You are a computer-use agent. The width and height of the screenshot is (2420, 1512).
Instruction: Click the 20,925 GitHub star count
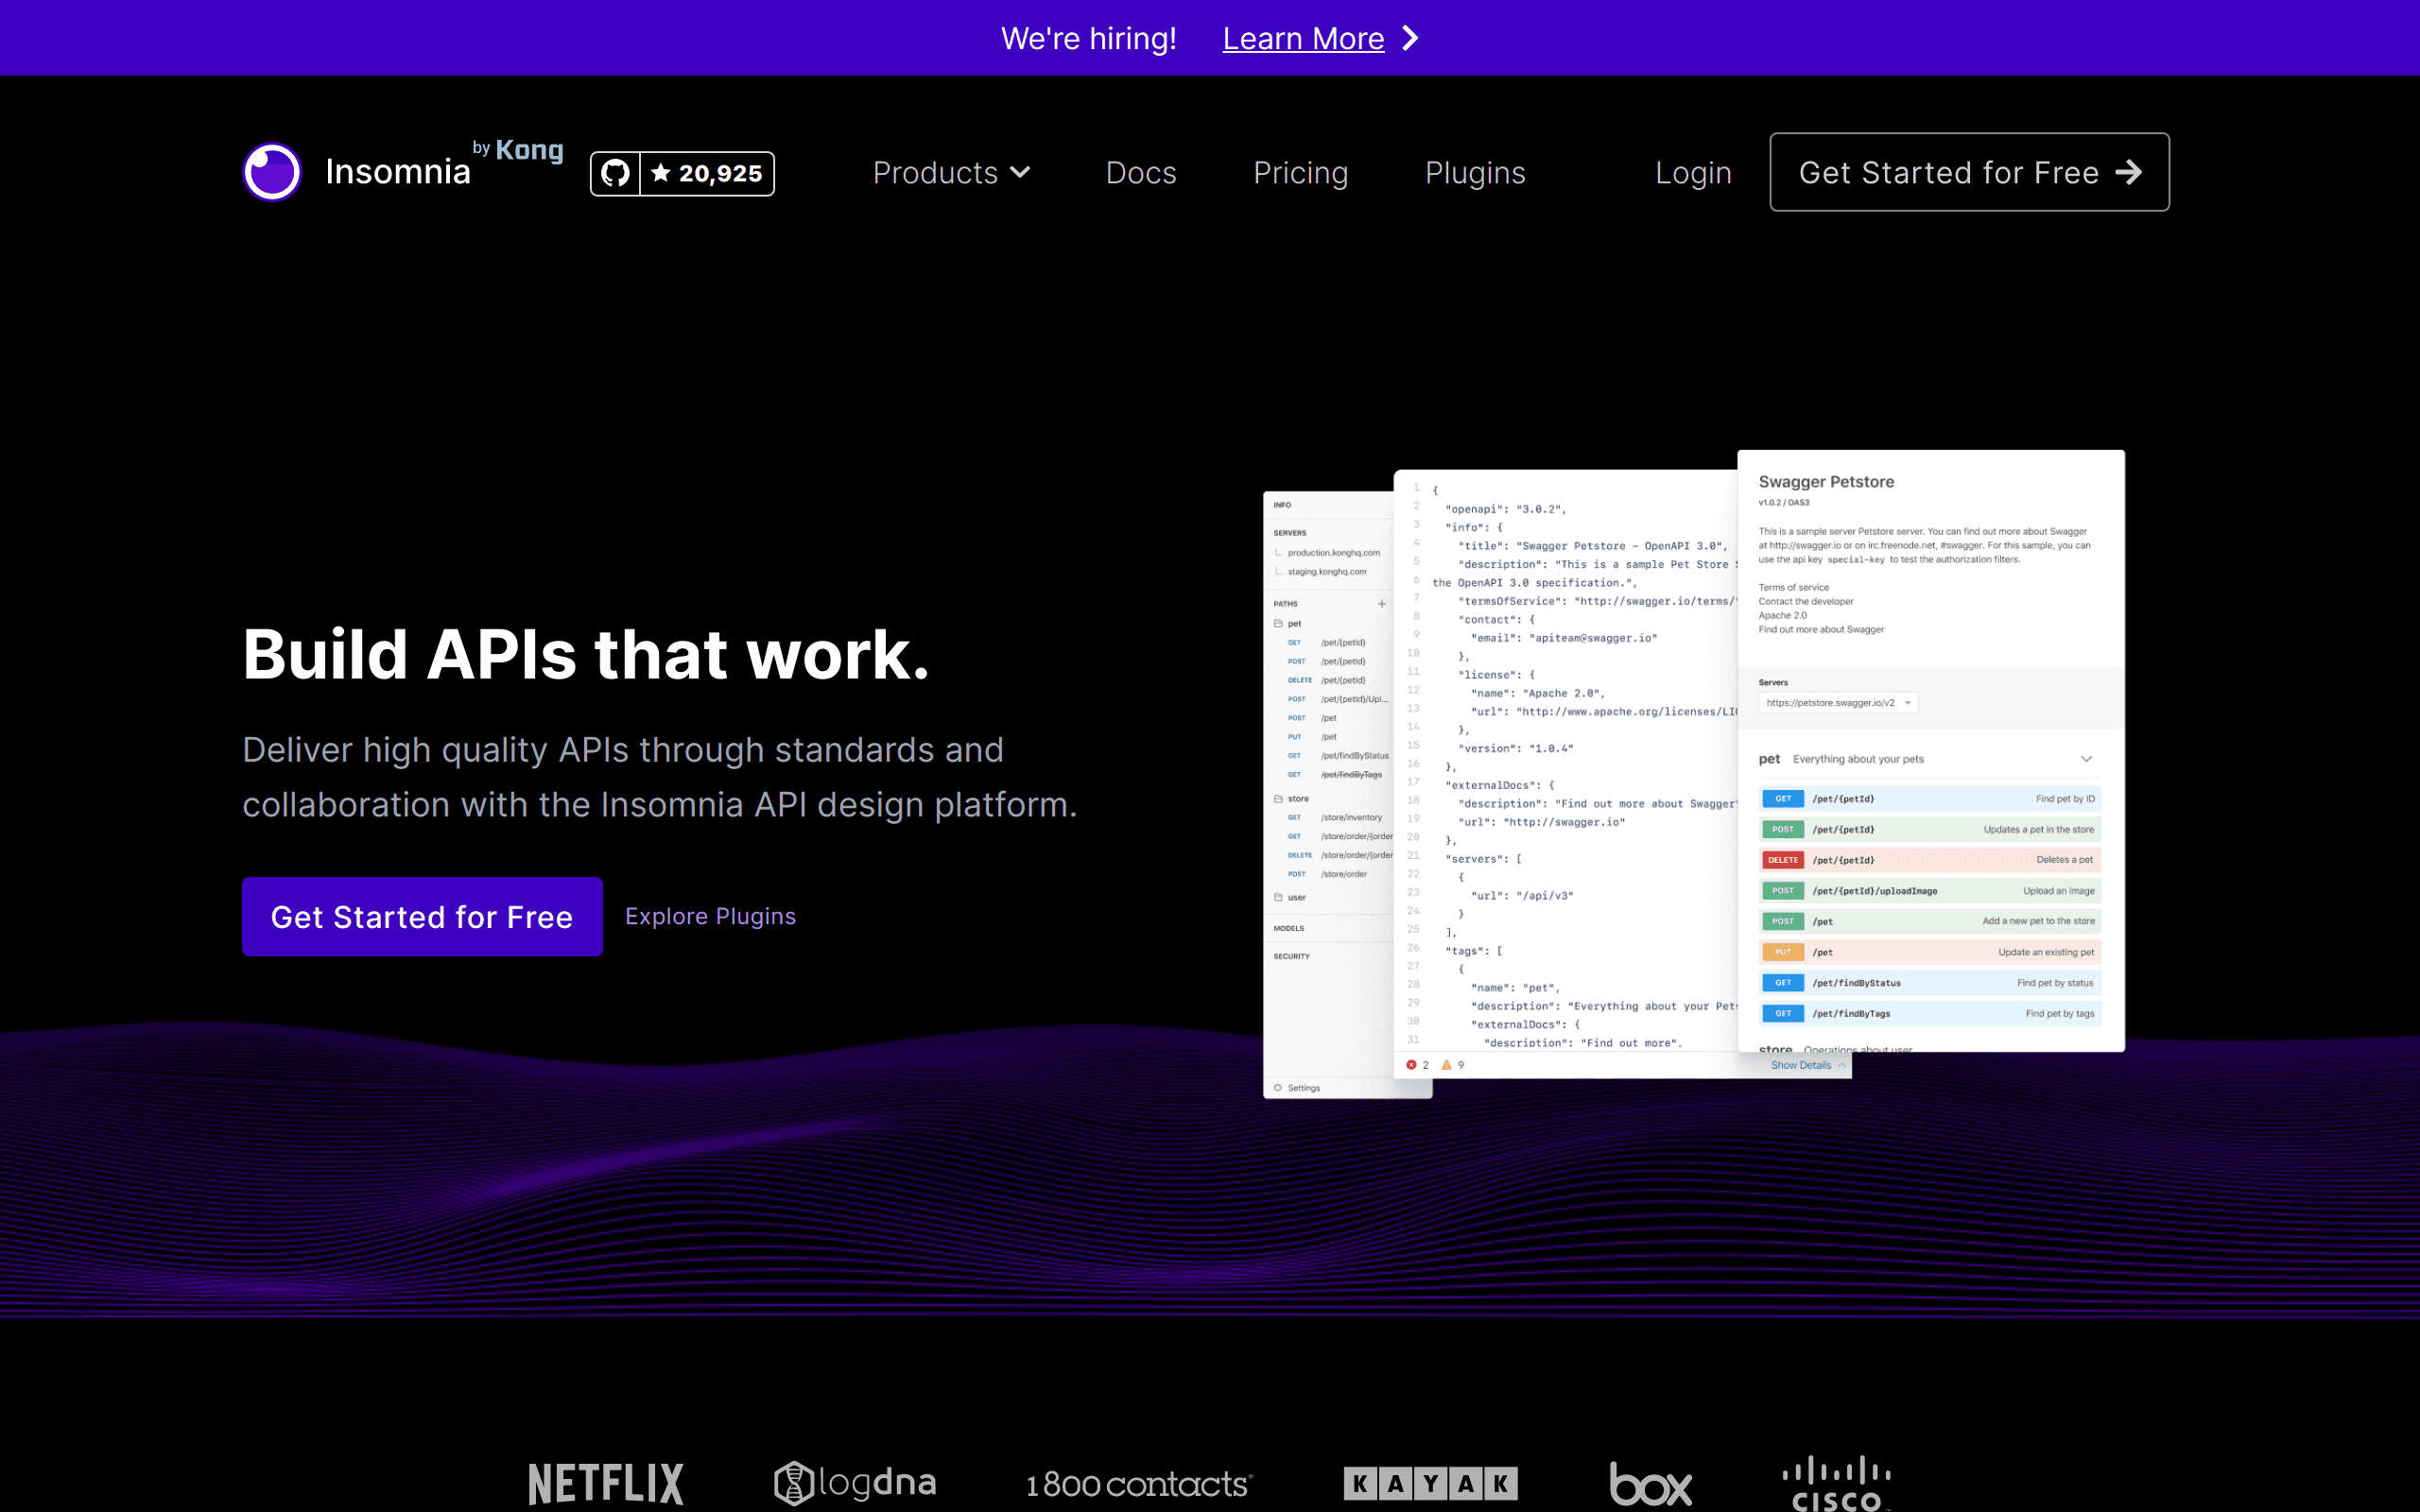(x=708, y=173)
